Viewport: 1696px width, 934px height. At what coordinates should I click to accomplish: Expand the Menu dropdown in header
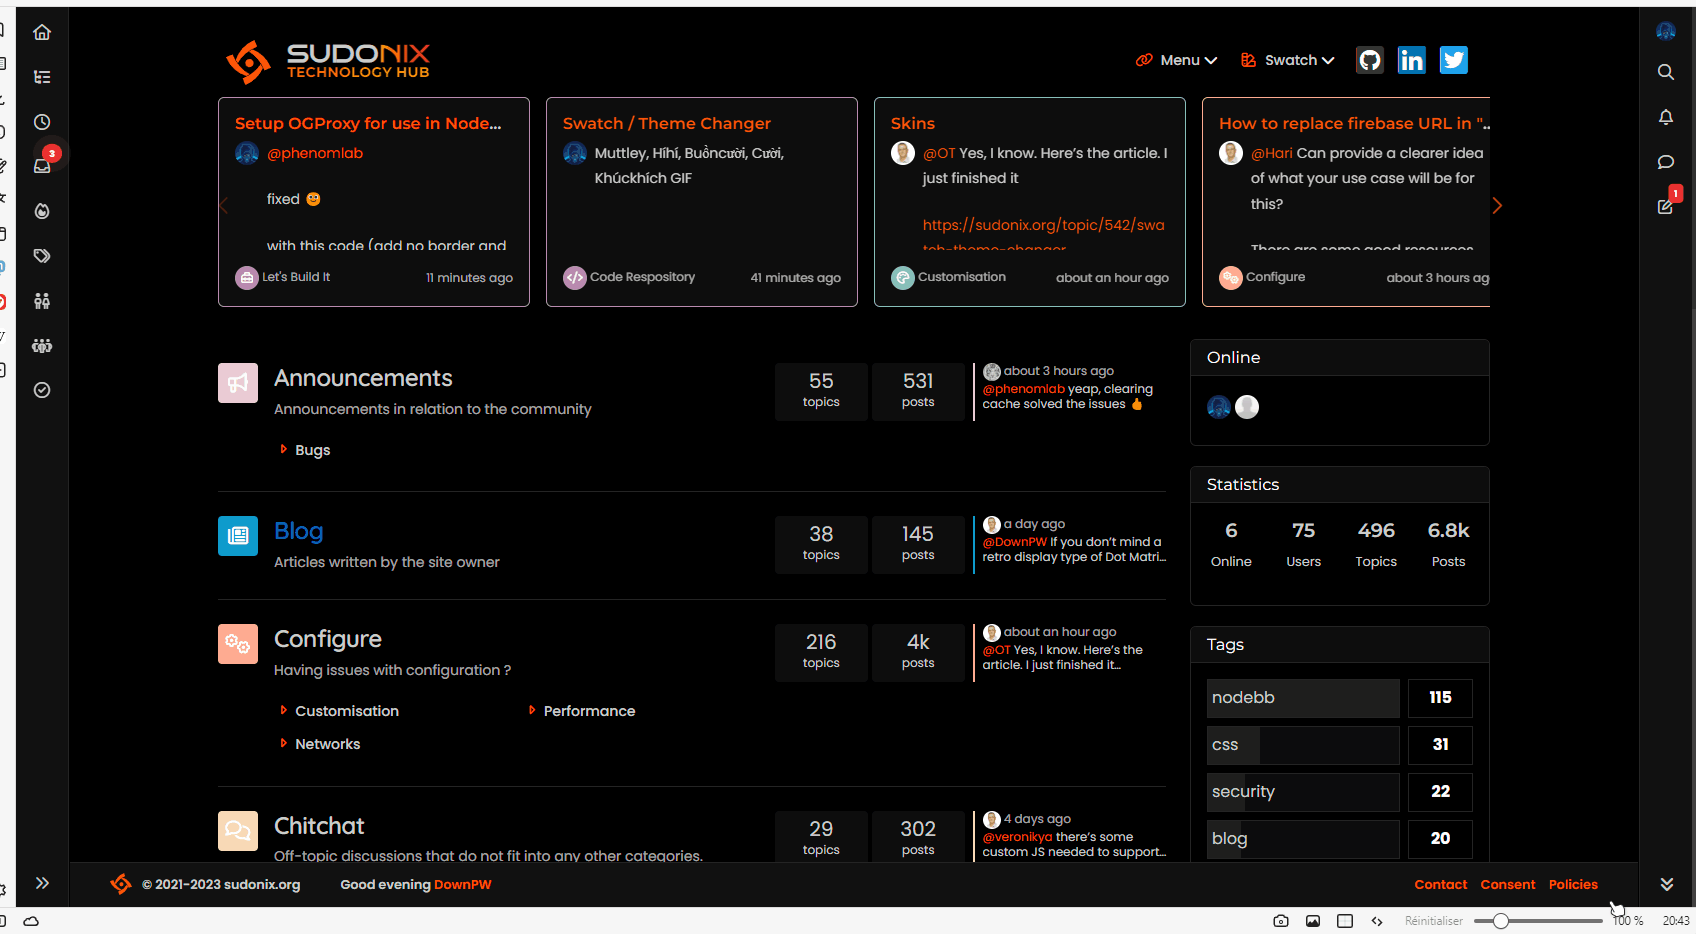click(x=1177, y=60)
